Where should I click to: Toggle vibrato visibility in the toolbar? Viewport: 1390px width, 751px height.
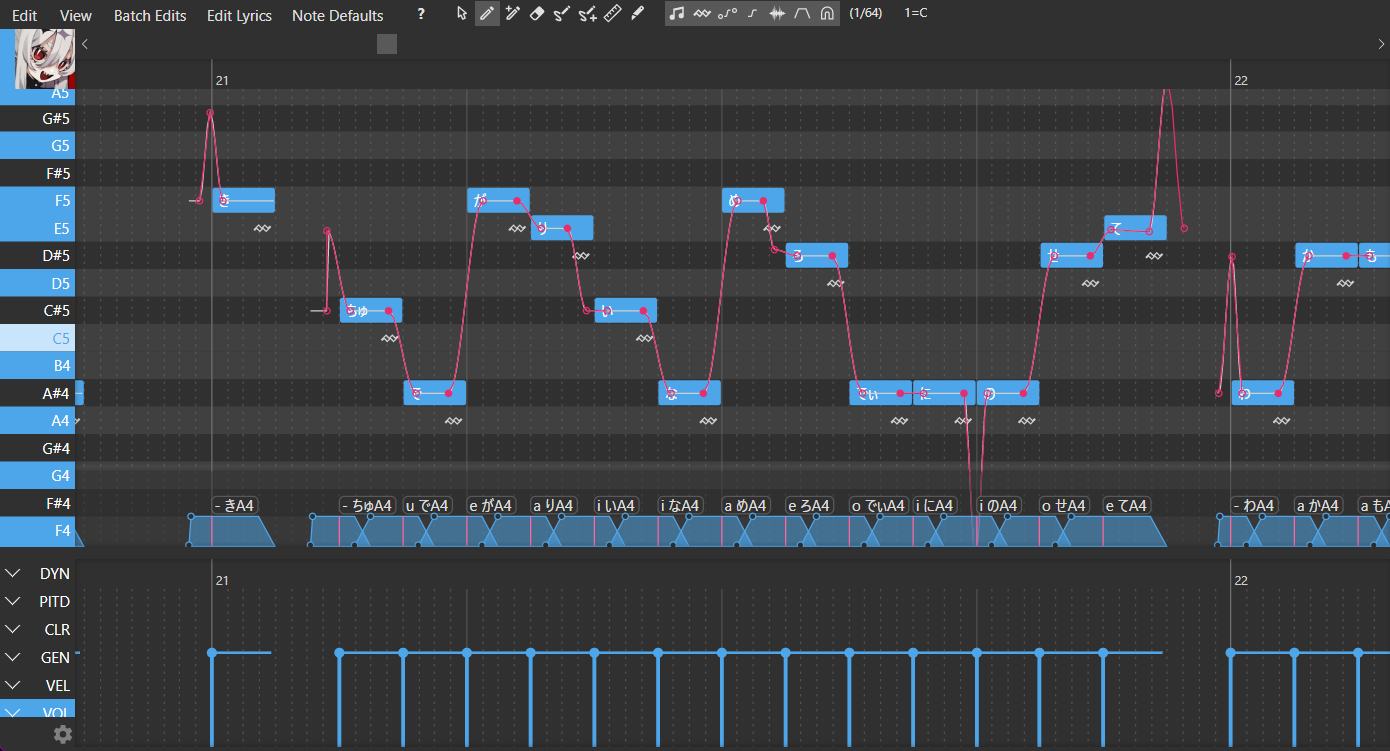coord(702,14)
